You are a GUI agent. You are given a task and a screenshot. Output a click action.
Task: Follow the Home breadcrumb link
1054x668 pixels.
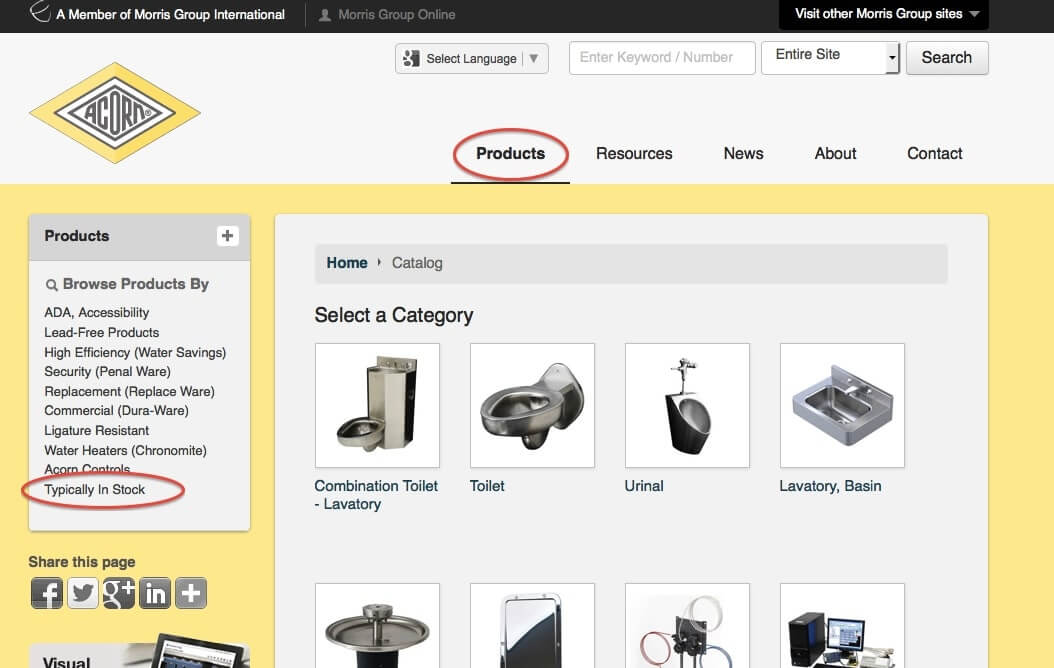(x=347, y=263)
